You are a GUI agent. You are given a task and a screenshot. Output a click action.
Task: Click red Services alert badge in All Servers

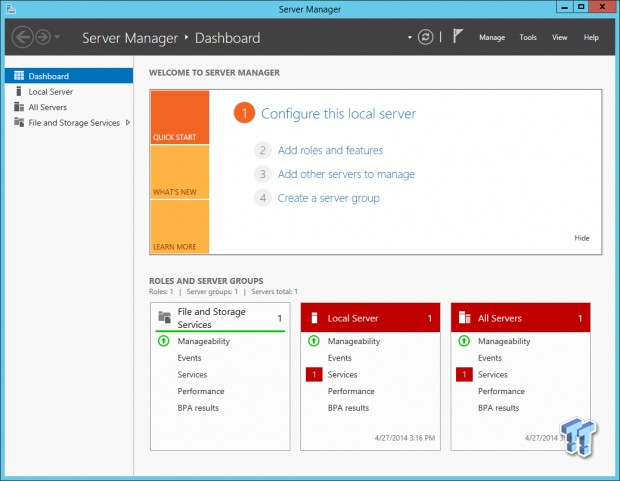point(464,374)
